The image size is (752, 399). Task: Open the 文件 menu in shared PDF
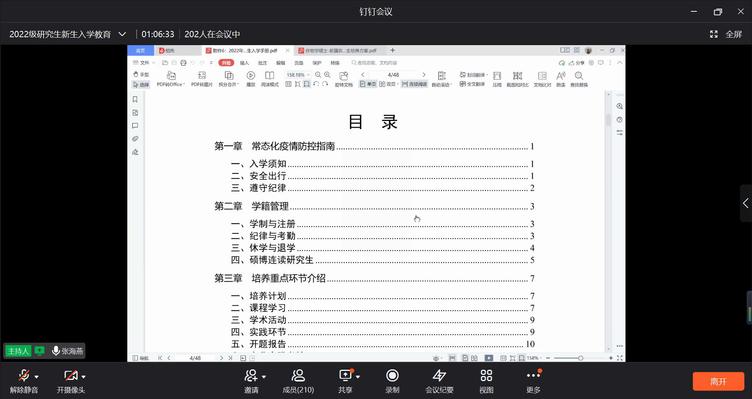(141, 63)
